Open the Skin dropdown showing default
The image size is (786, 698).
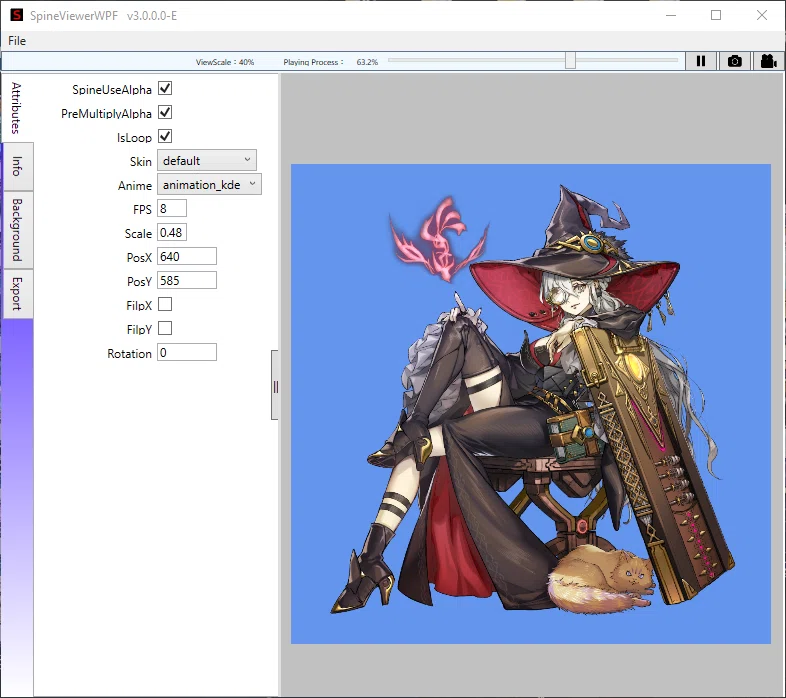coord(207,160)
